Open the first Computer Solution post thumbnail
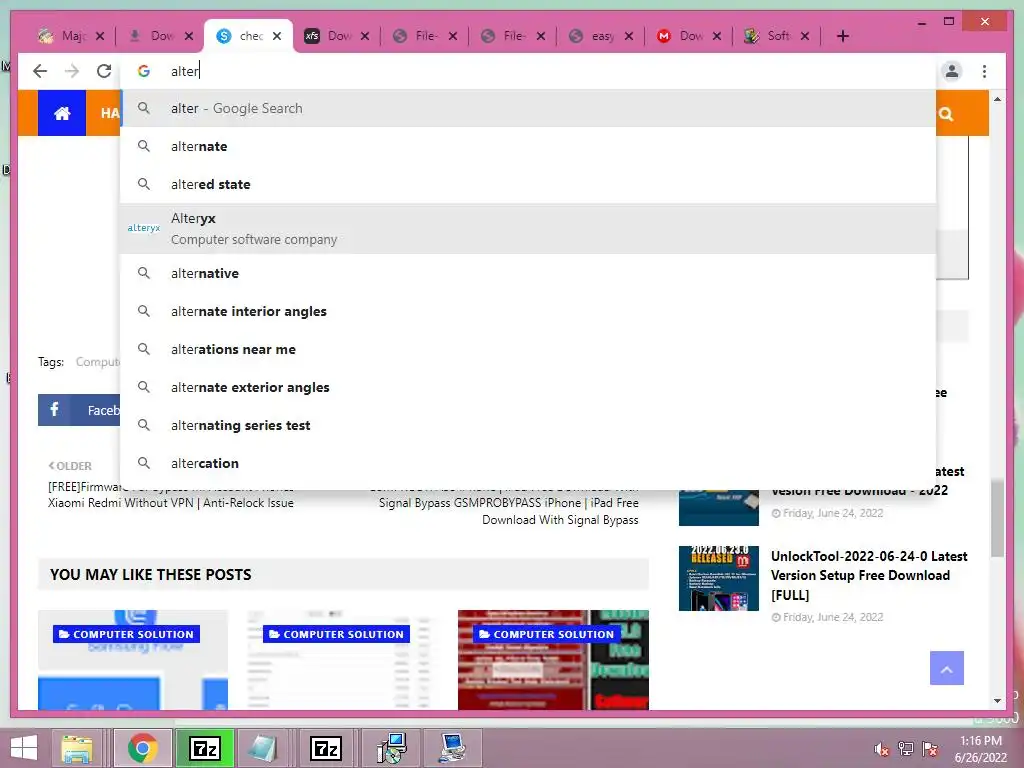The image size is (1024, 768). (133, 660)
